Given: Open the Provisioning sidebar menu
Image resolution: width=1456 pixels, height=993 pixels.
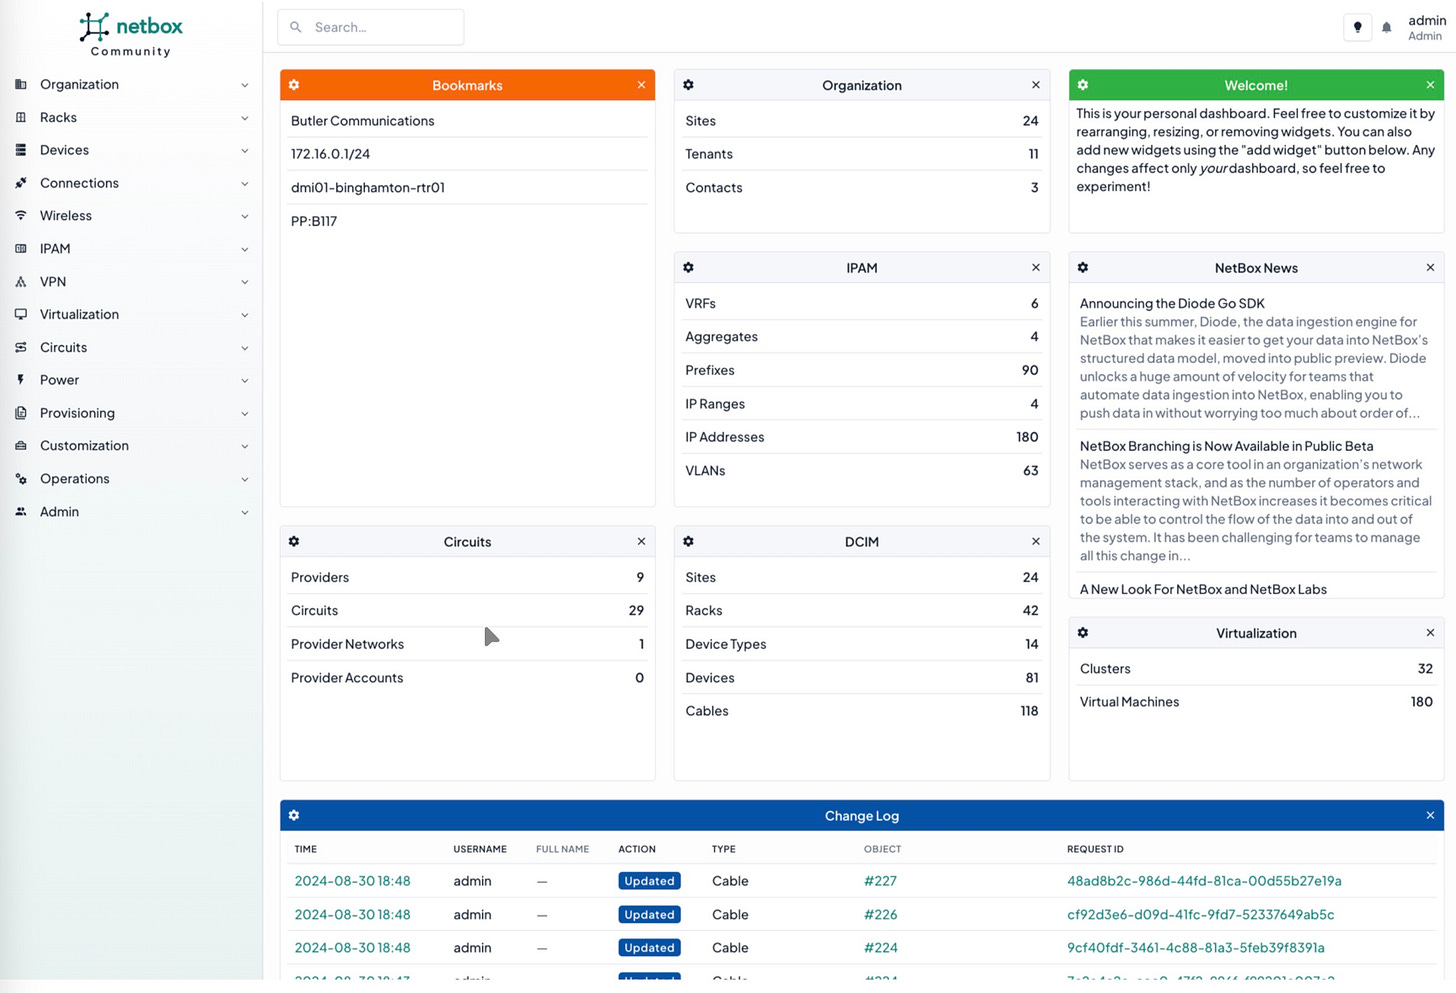Looking at the screenshot, I should [x=131, y=413].
